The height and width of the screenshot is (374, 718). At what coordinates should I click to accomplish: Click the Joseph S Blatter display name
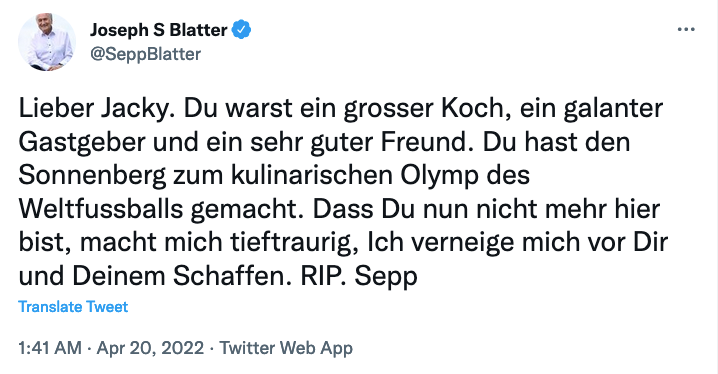158,30
